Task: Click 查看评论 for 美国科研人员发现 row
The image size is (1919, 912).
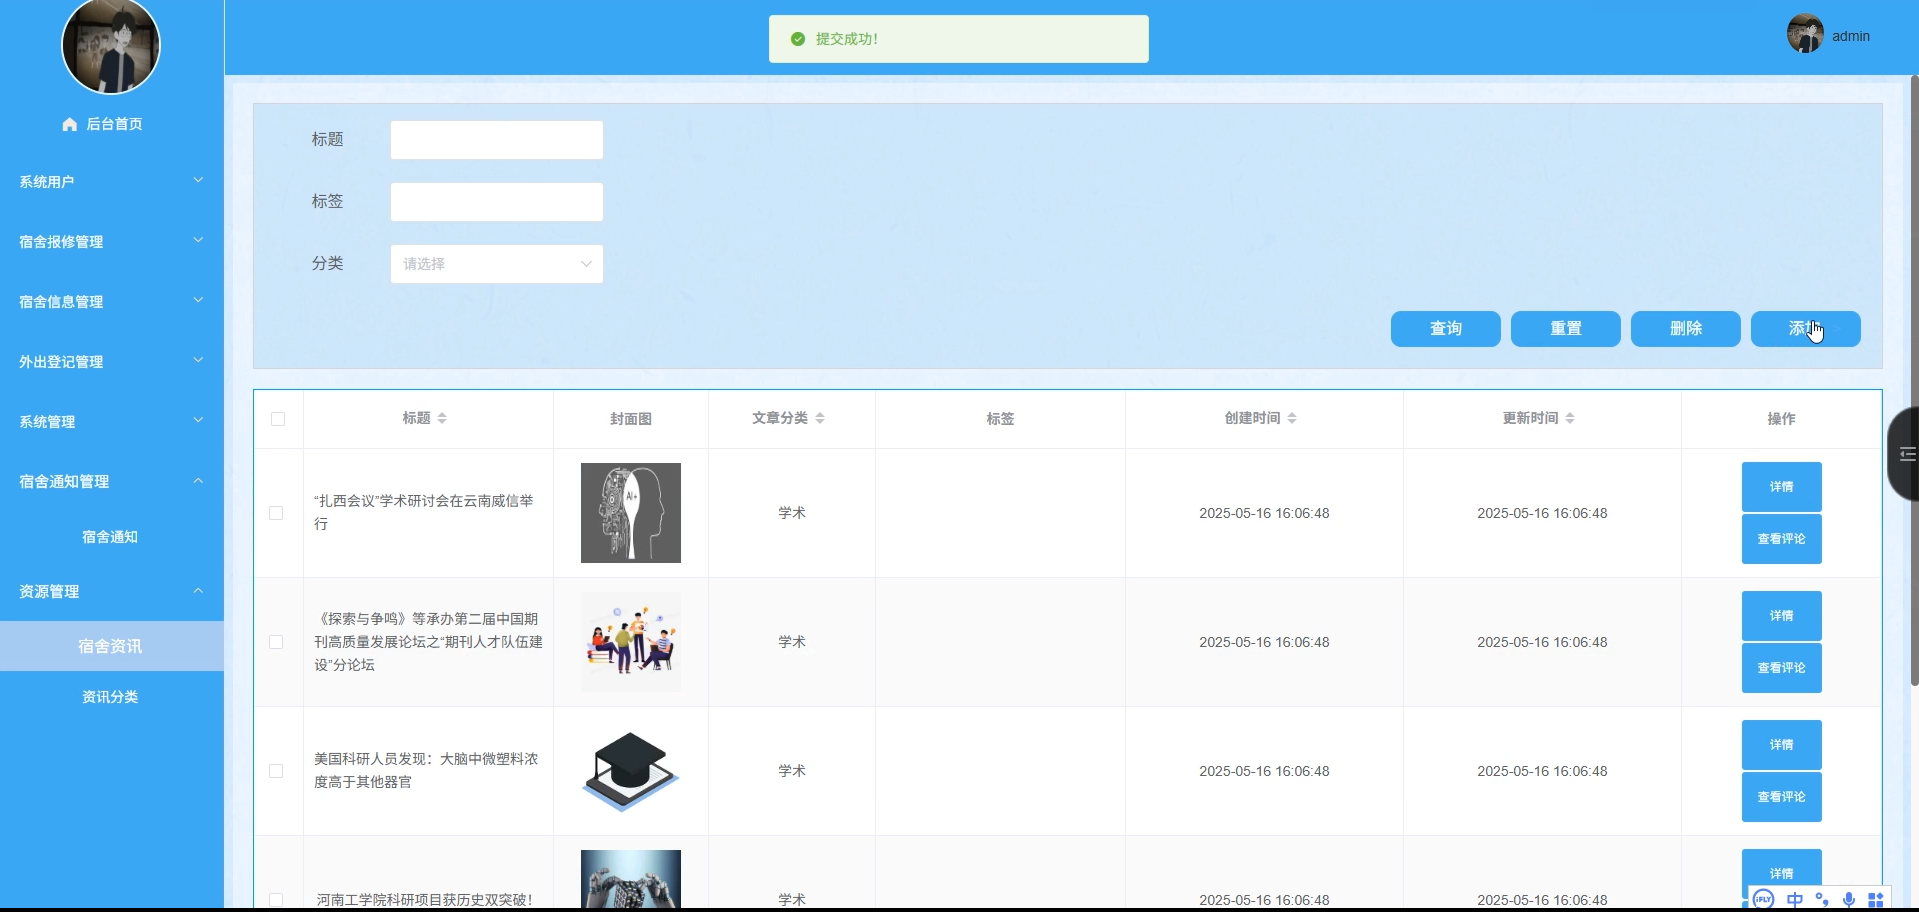Action: tap(1782, 797)
